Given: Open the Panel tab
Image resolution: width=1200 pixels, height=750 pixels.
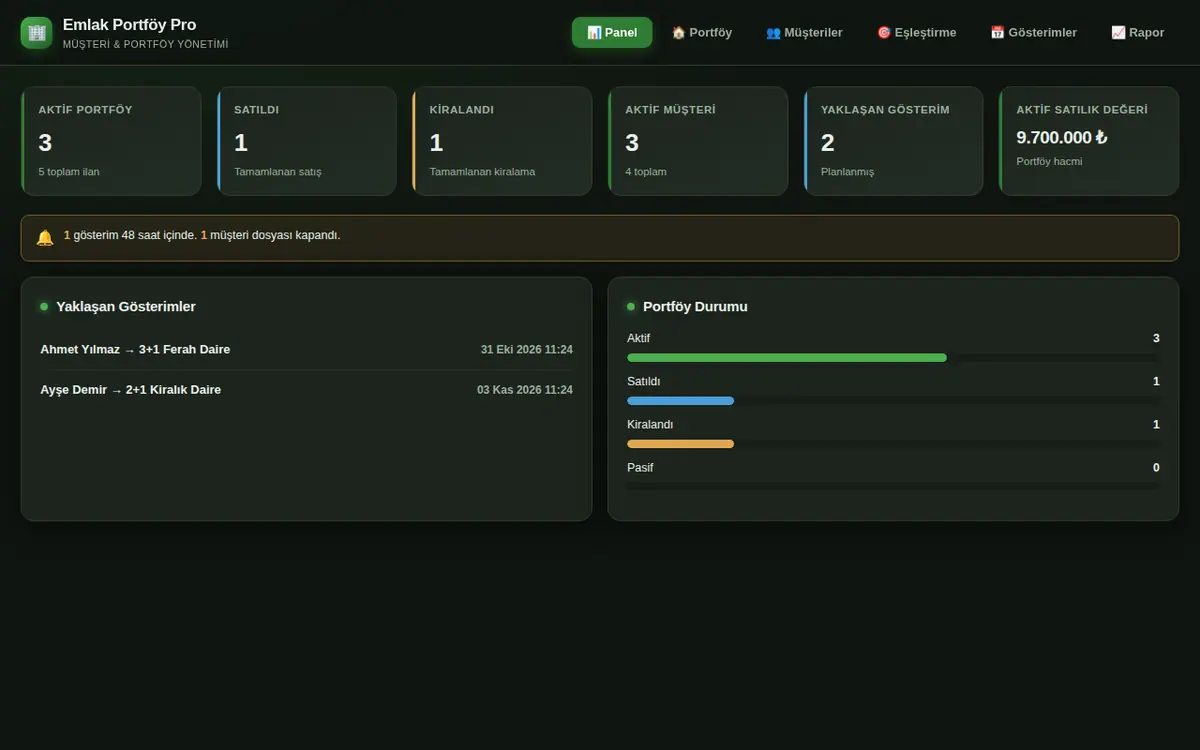Looking at the screenshot, I should pyautogui.click(x=612, y=33).
